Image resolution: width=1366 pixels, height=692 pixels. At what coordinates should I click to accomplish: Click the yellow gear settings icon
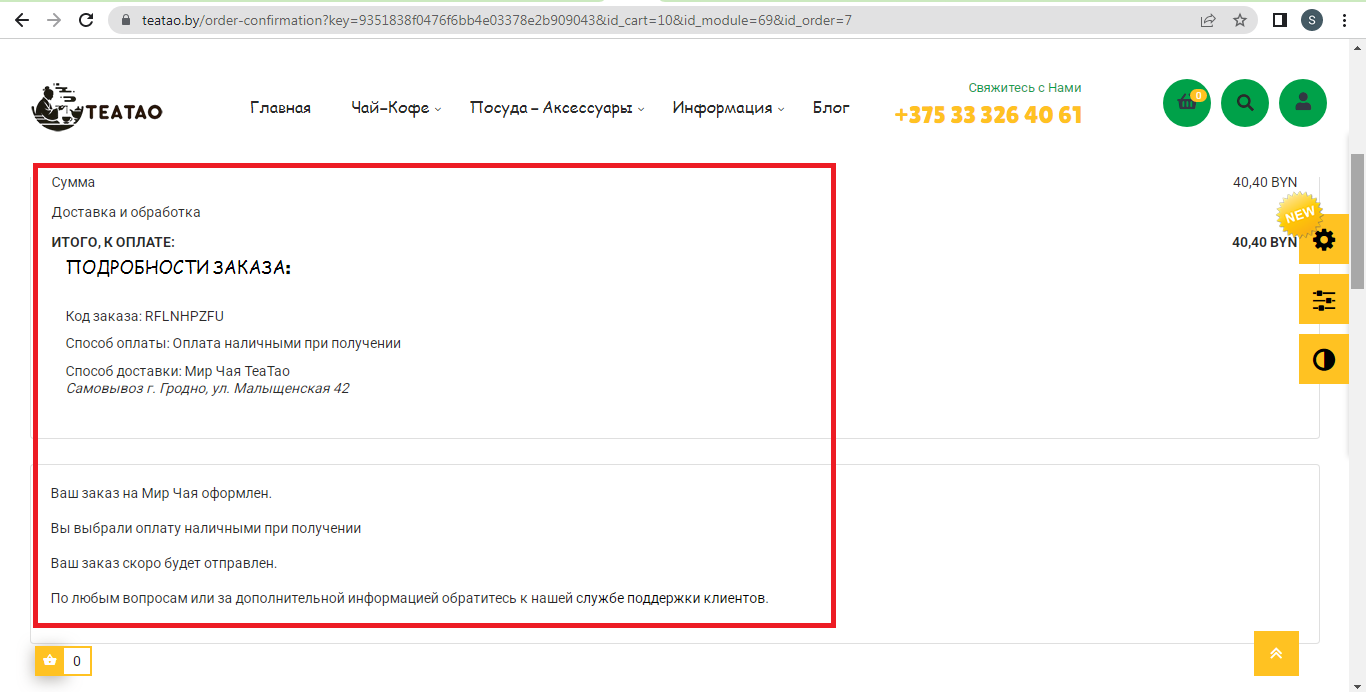coord(1323,240)
